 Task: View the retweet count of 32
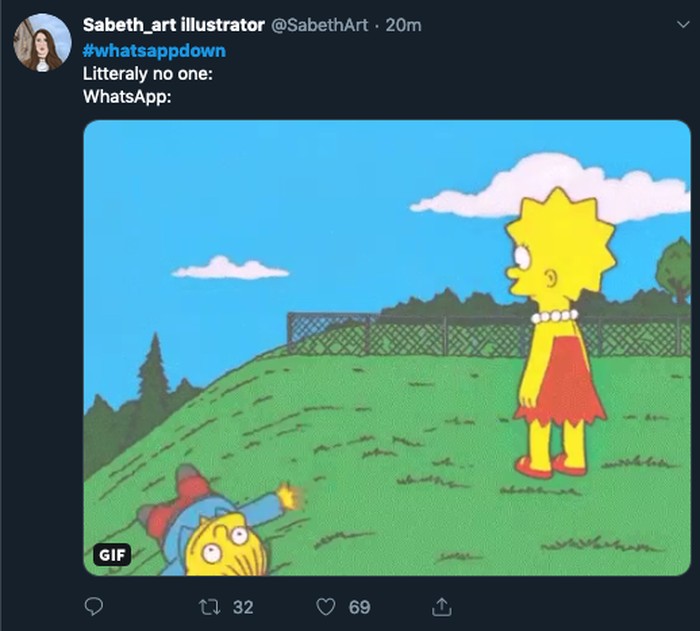point(243,607)
